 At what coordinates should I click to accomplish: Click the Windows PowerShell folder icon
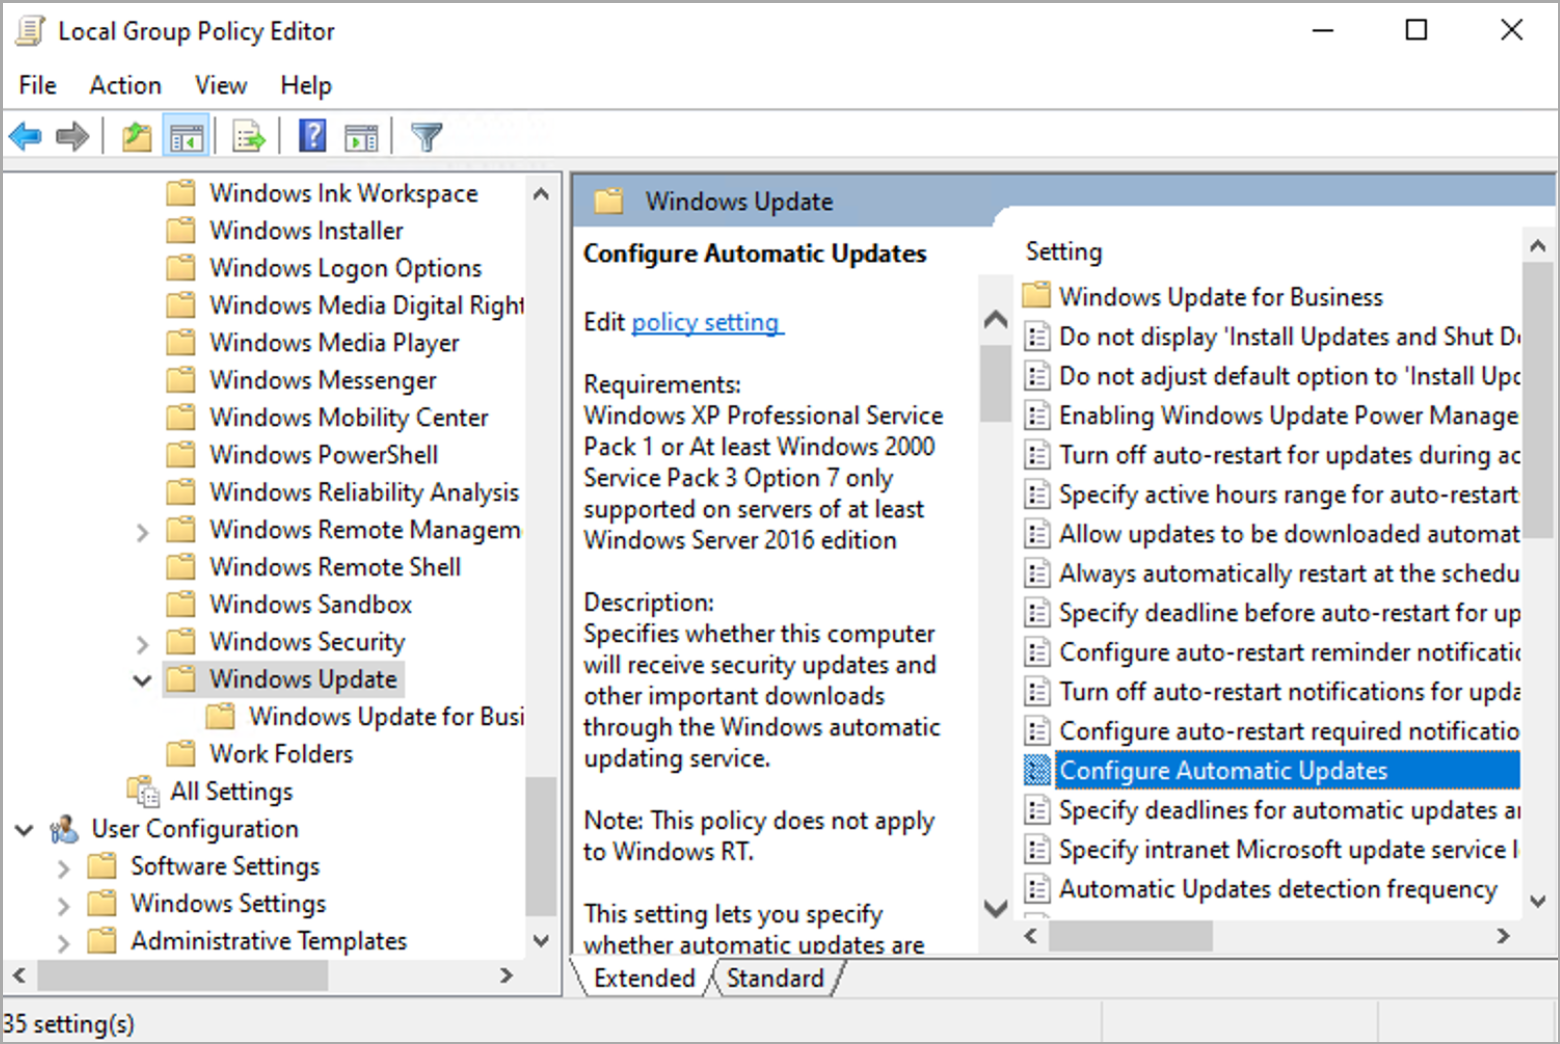181,455
